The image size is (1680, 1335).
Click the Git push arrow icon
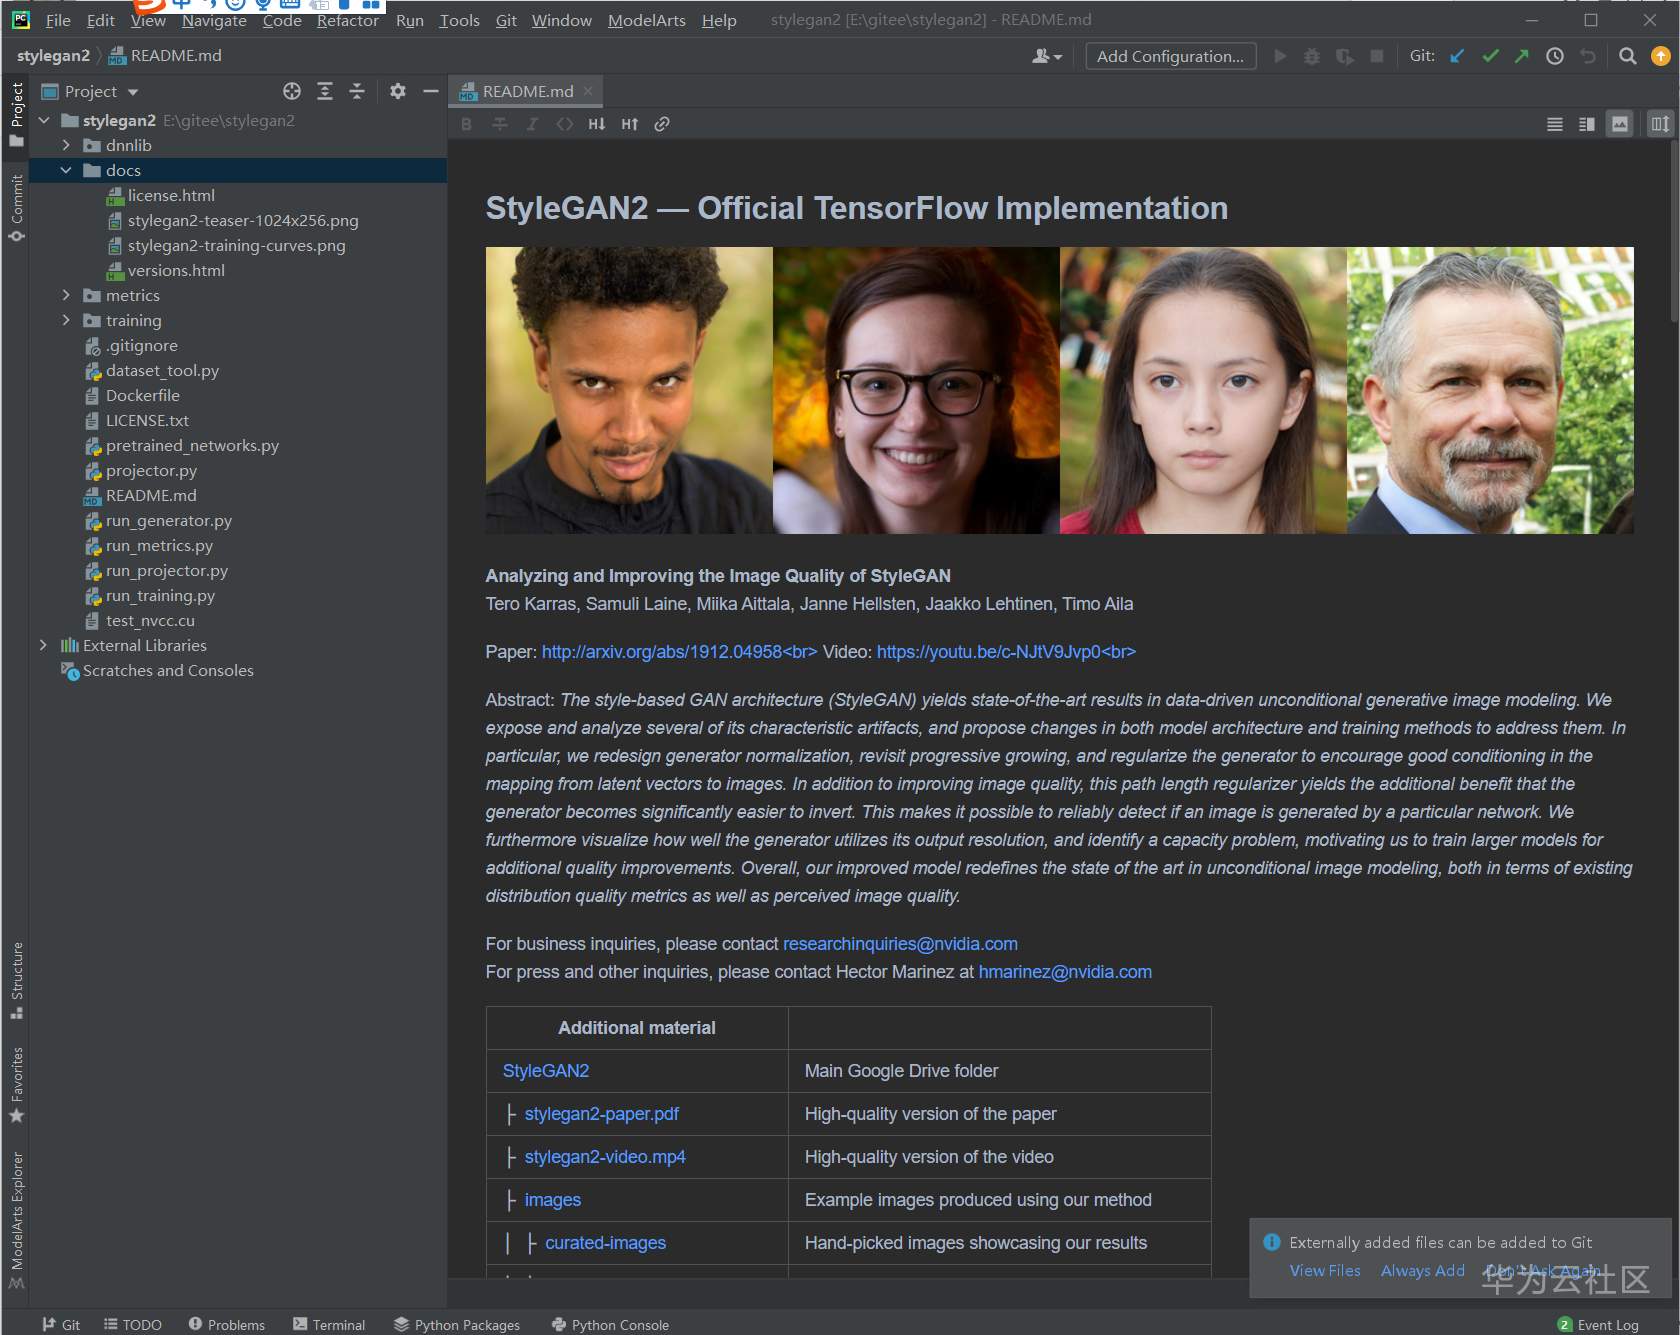(x=1521, y=56)
